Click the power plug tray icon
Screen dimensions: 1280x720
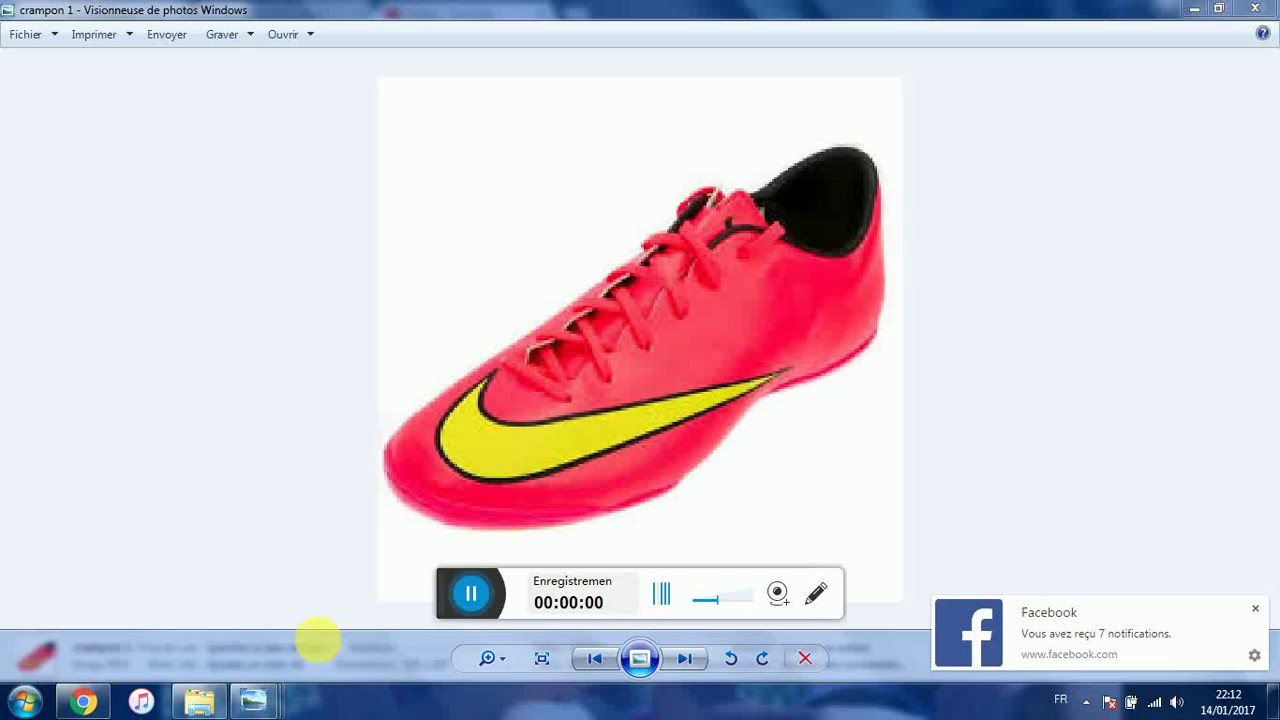click(1131, 702)
